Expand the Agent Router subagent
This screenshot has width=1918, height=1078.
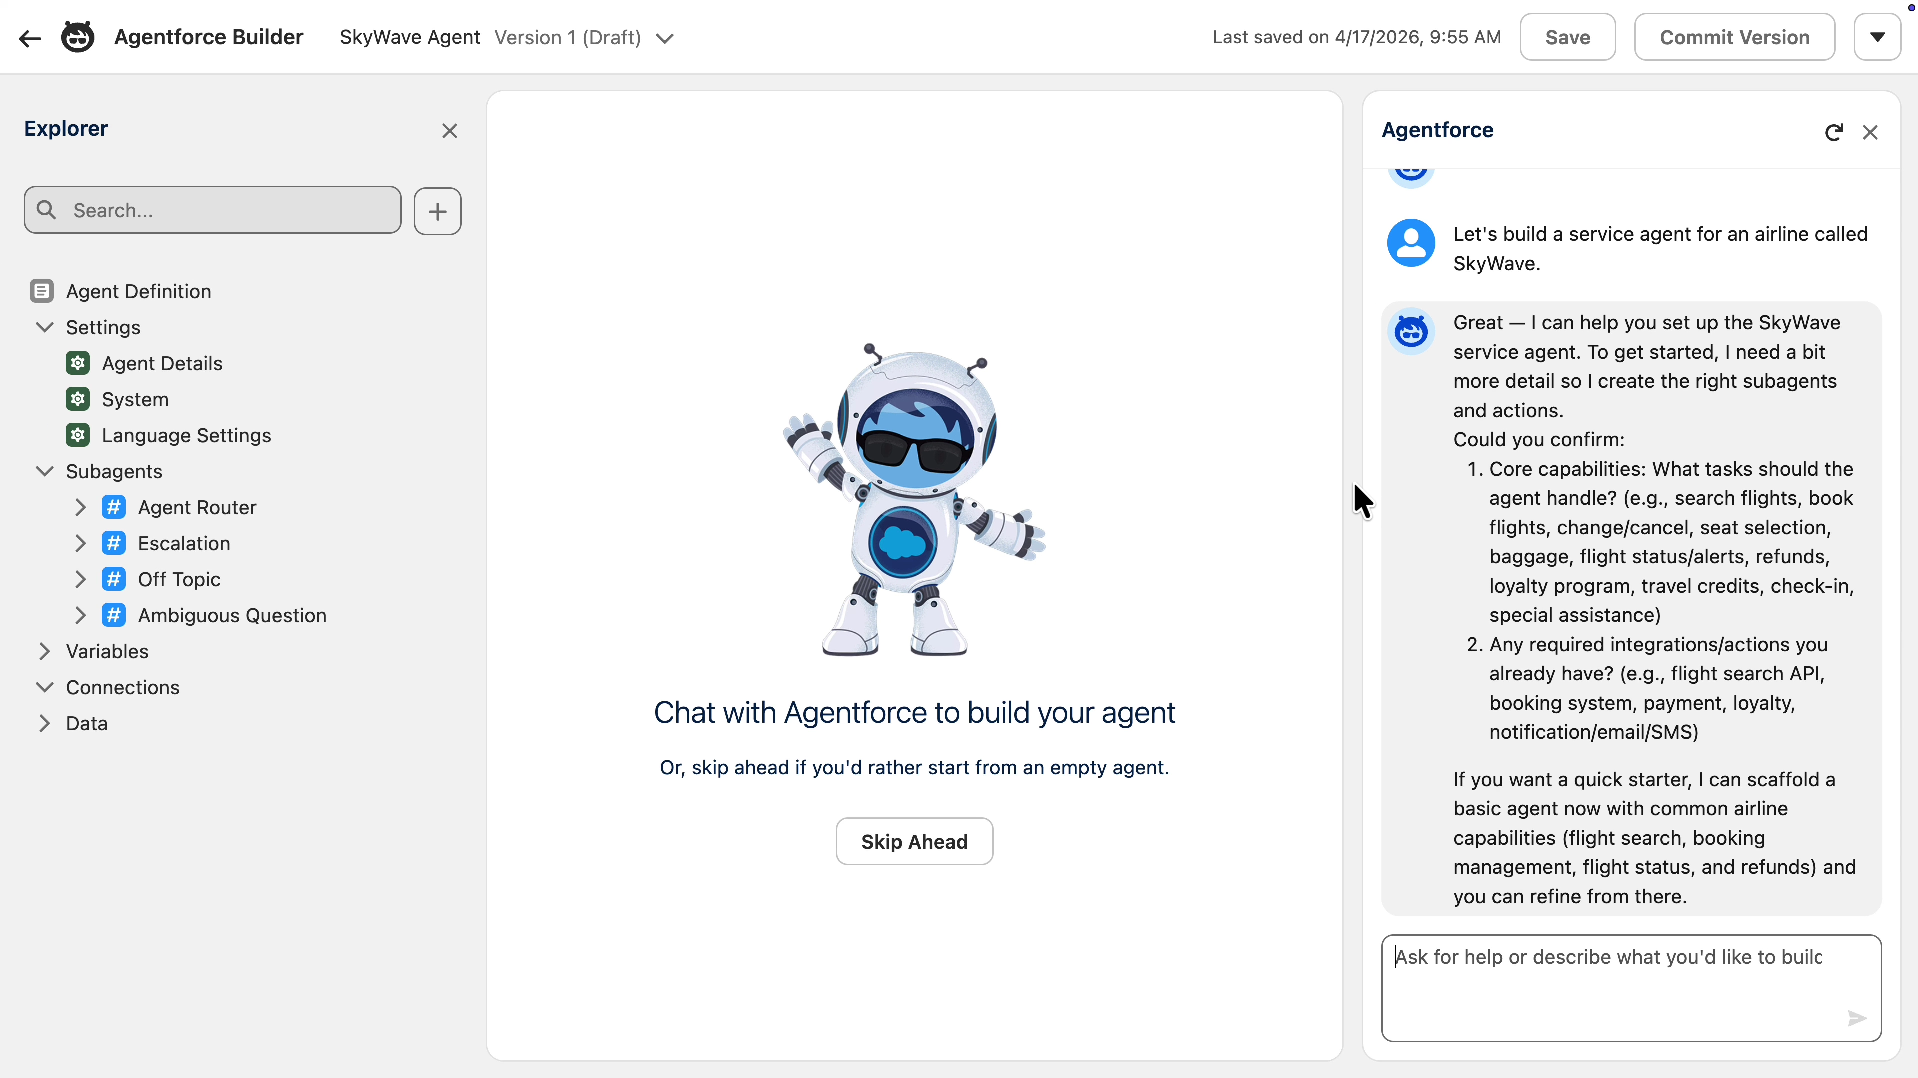[x=81, y=507]
